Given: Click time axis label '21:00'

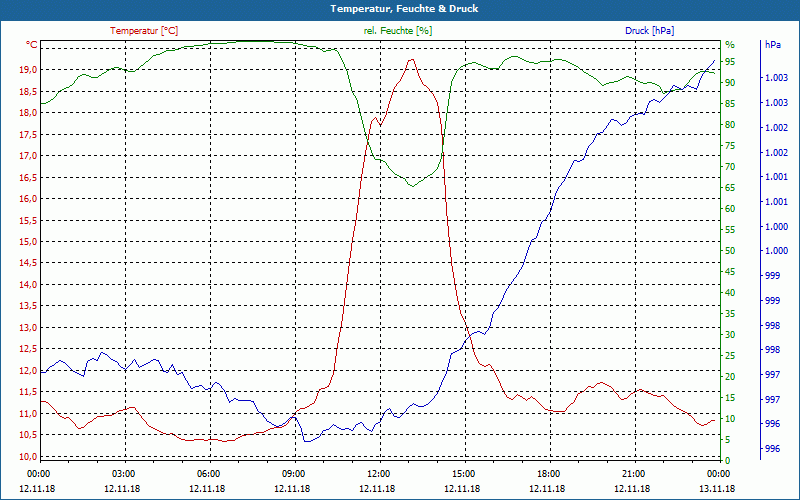Looking at the screenshot, I should tap(633, 473).
